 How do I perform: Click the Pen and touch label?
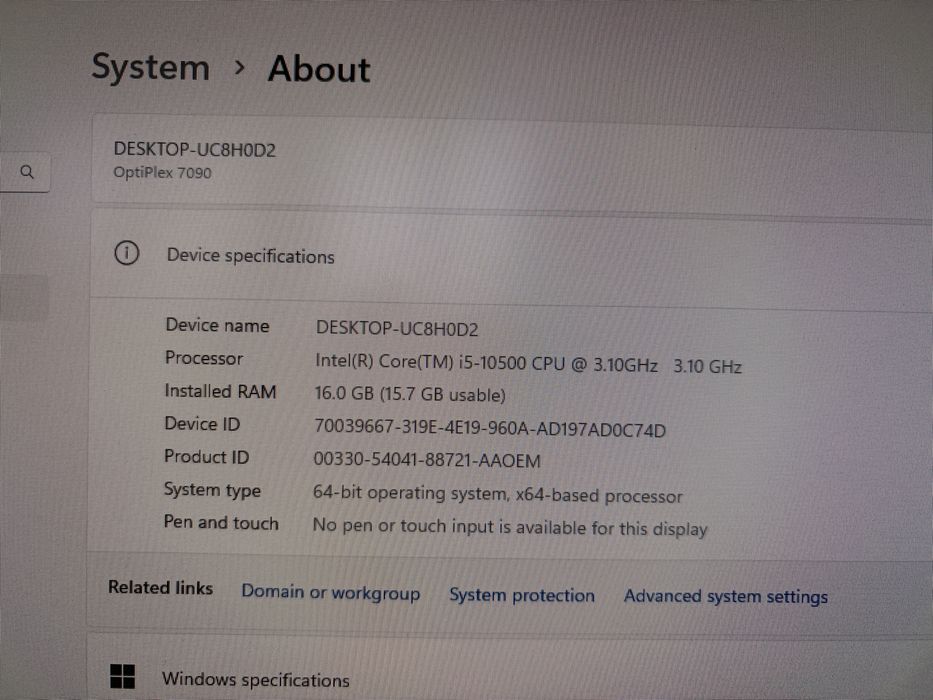point(221,522)
